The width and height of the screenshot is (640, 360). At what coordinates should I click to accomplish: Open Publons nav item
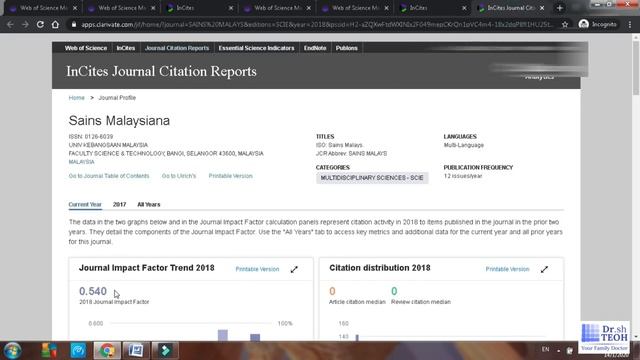point(347,48)
